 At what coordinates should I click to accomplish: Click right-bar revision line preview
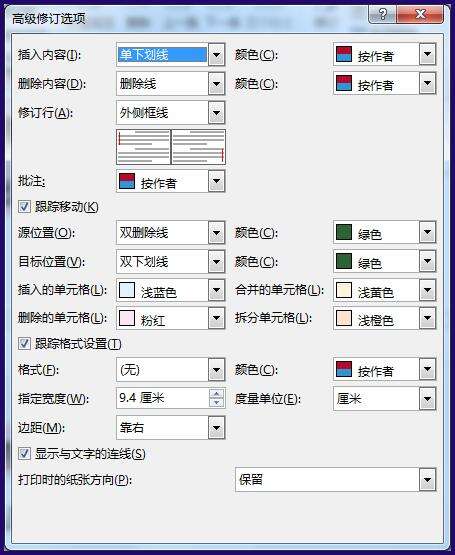pyautogui.click(x=198, y=147)
